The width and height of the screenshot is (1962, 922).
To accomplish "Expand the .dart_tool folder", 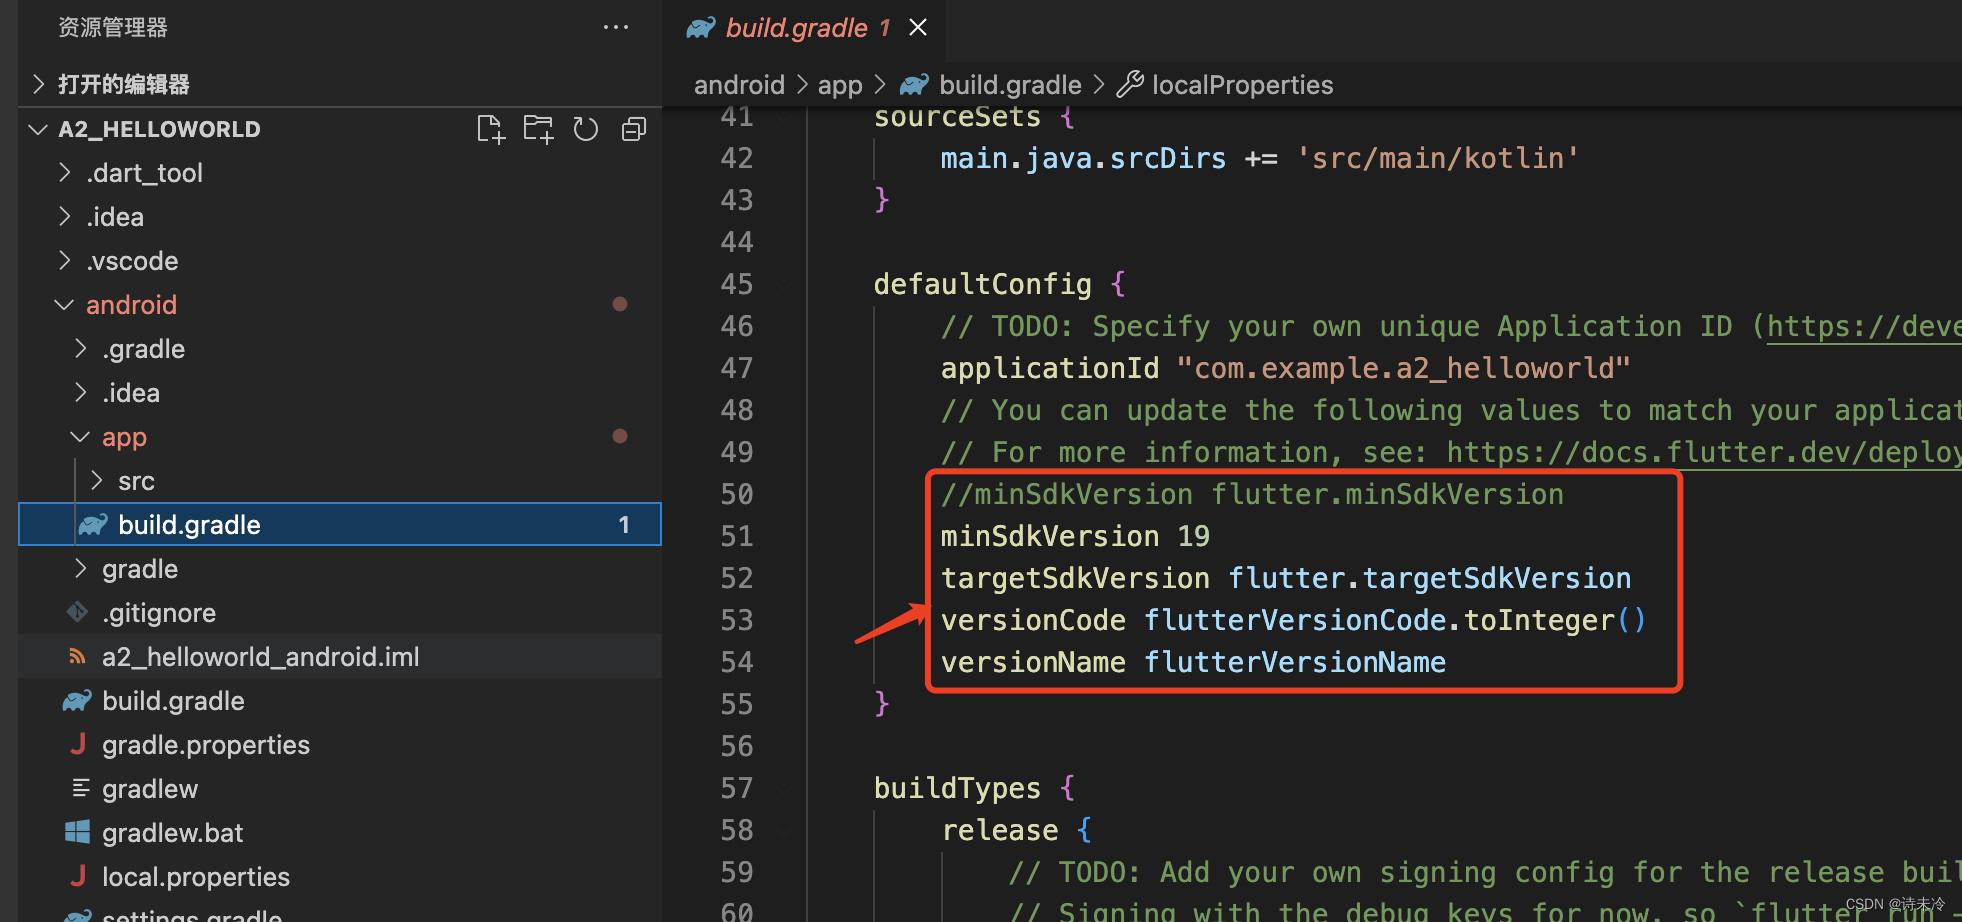I will pos(340,173).
